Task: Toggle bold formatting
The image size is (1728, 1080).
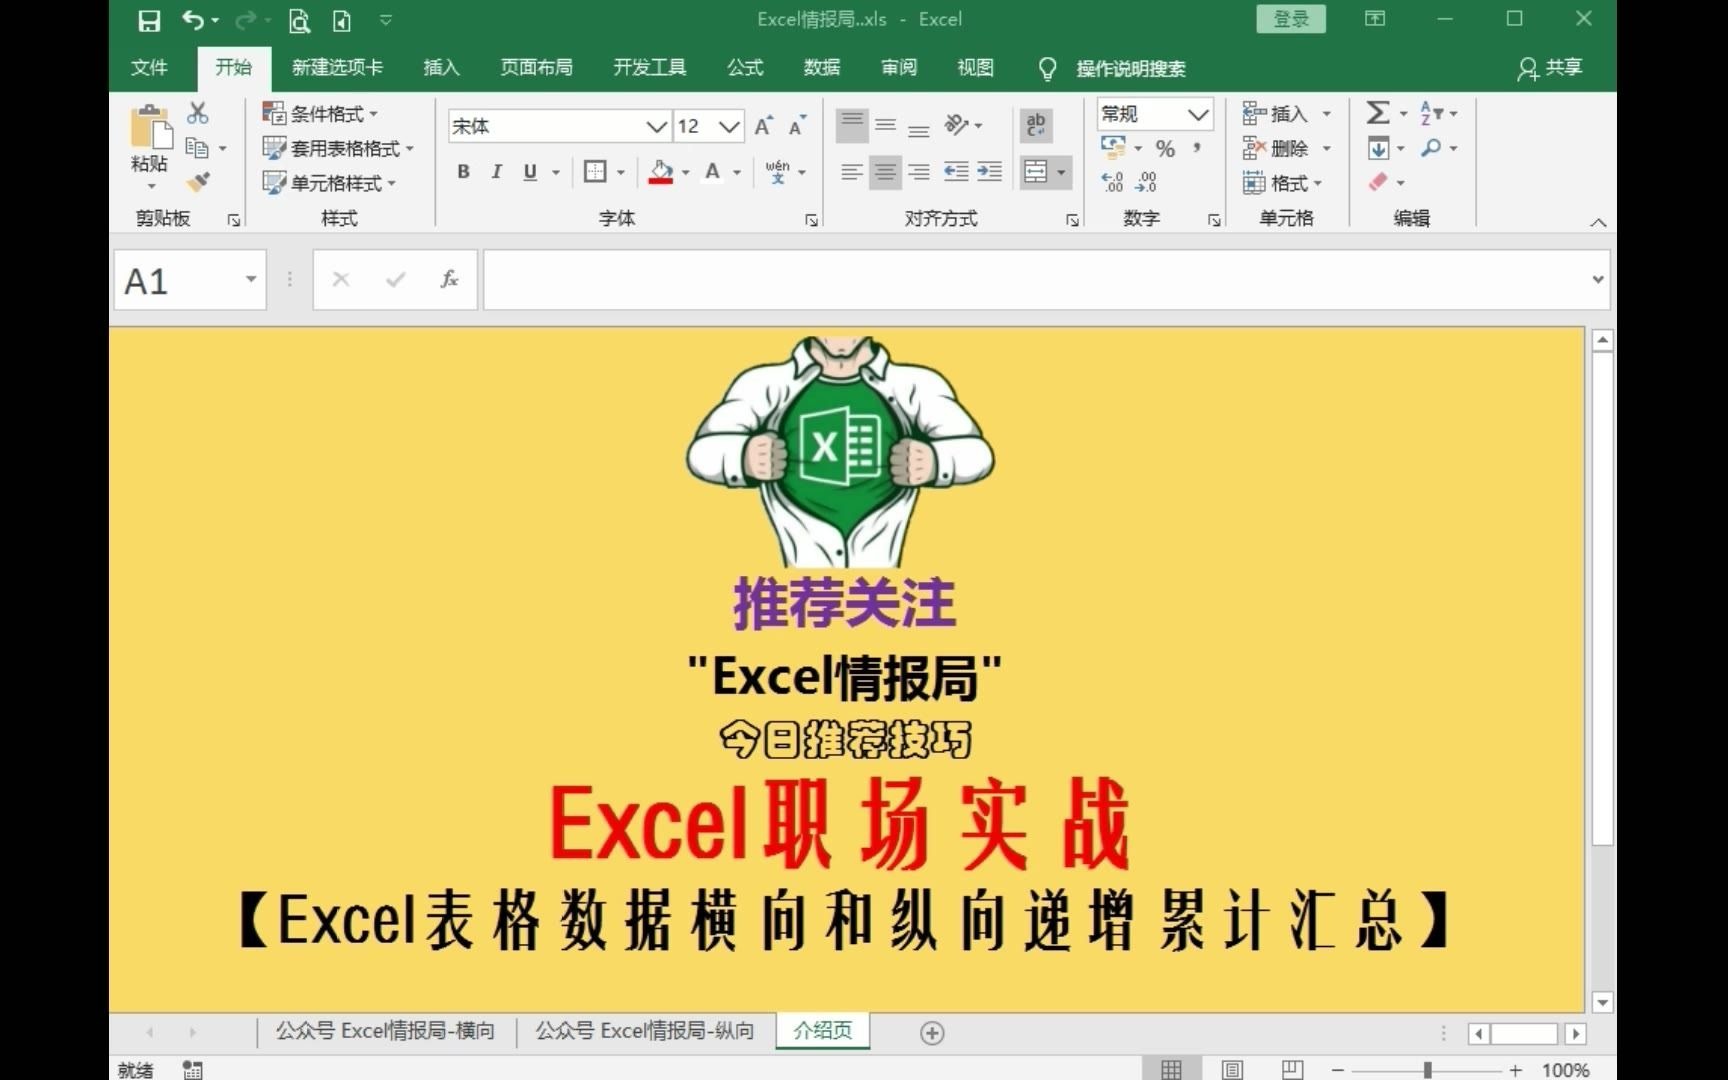Action: [x=463, y=172]
